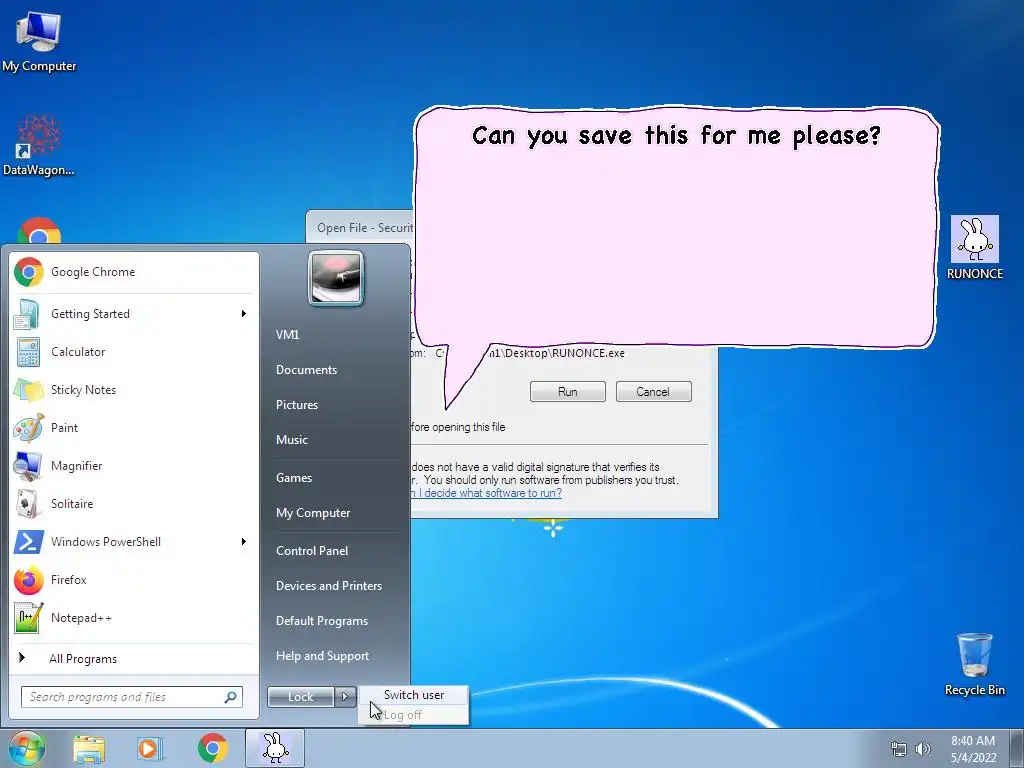The height and width of the screenshot is (768, 1024).
Task: Click the arrow next to Lock button
Action: [345, 697]
